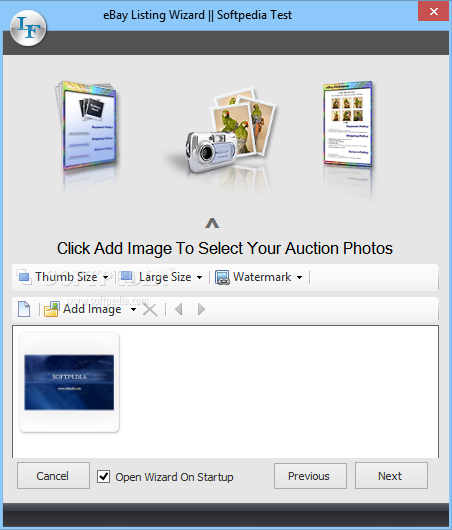Move image right with forward arrow

[x=201, y=309]
